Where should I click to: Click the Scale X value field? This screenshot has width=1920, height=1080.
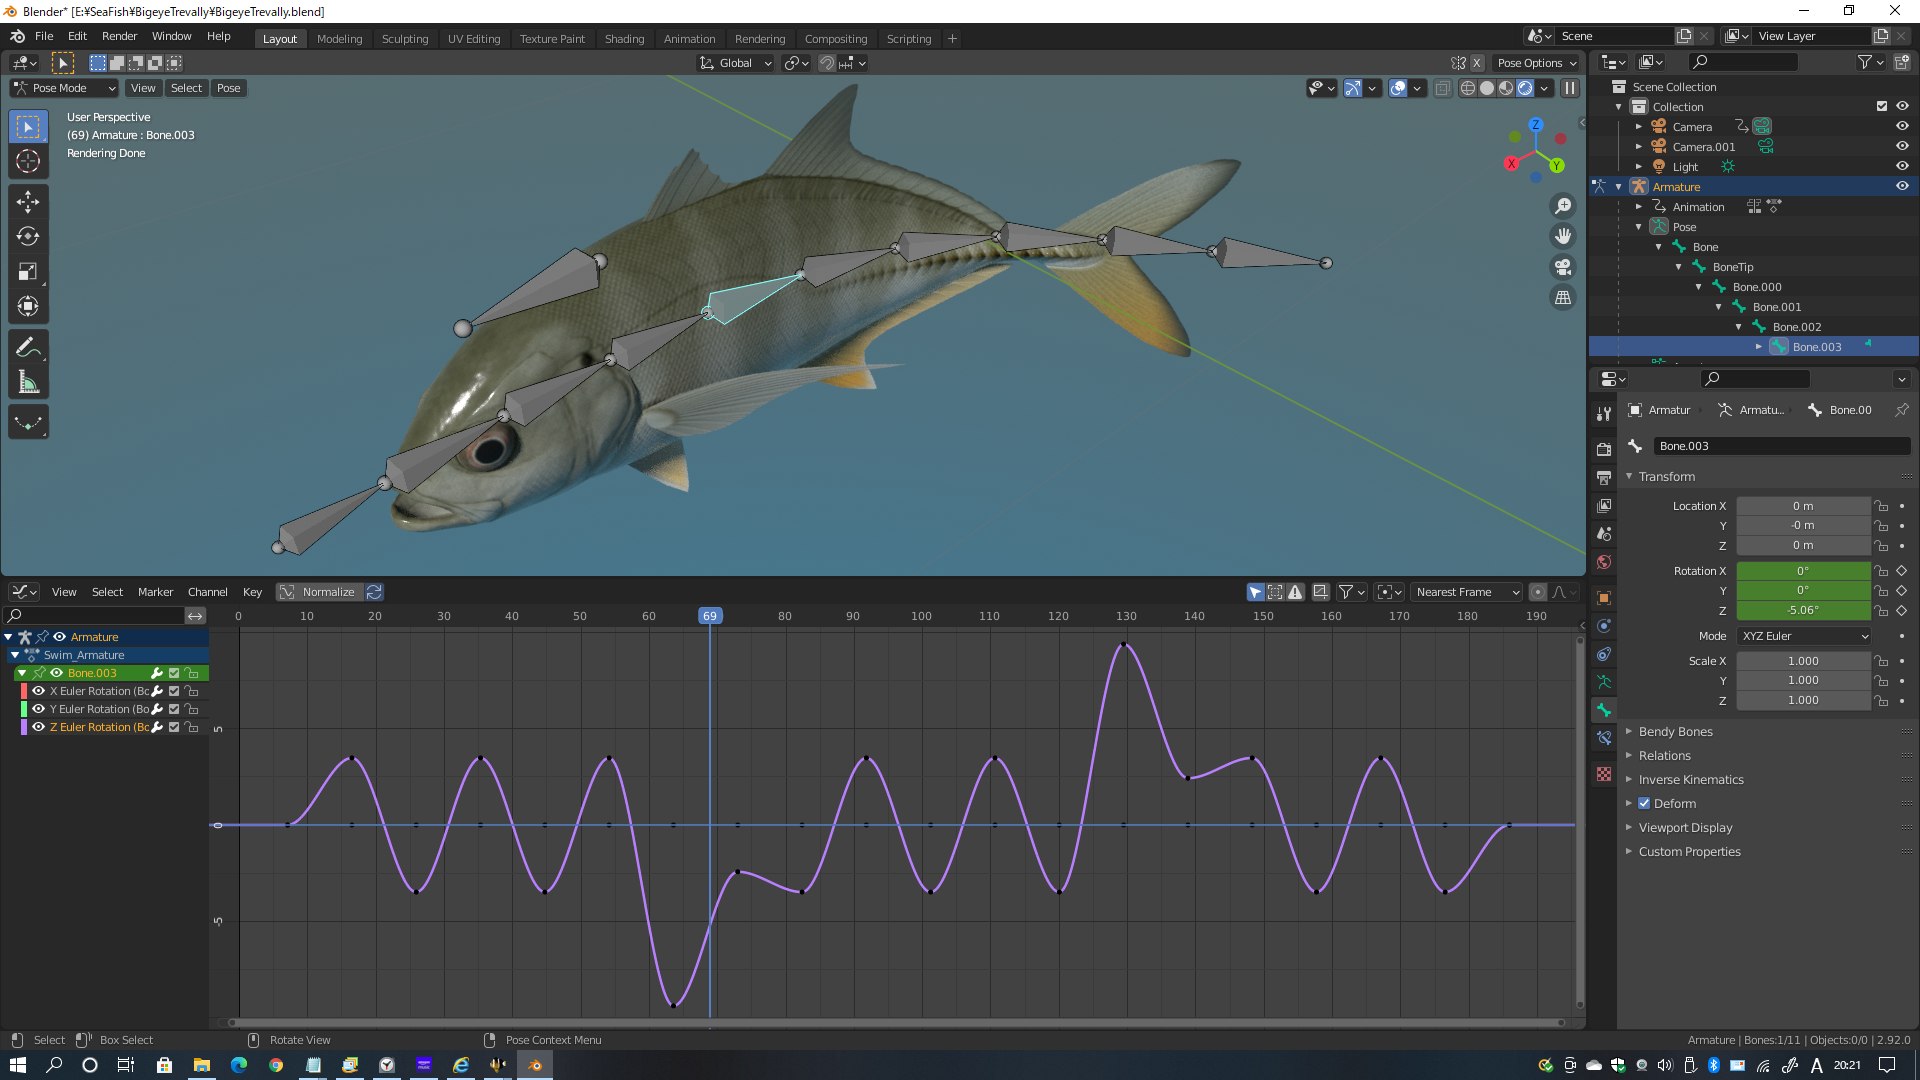coord(1803,661)
